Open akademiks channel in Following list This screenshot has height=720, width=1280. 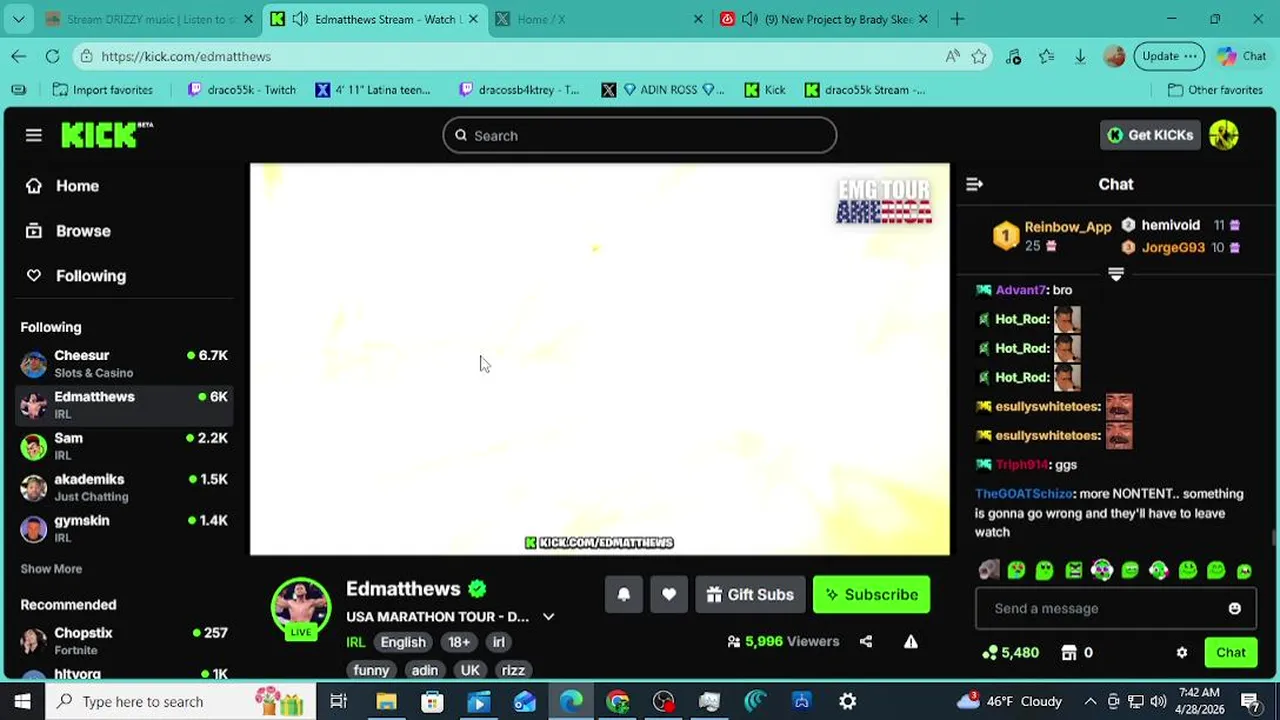(124, 487)
